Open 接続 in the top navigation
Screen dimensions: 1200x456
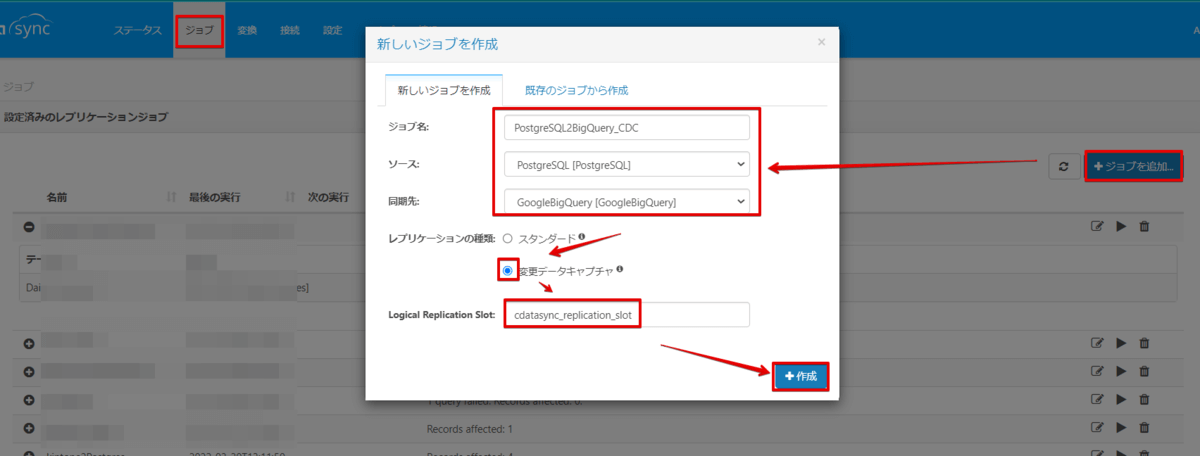pyautogui.click(x=290, y=30)
